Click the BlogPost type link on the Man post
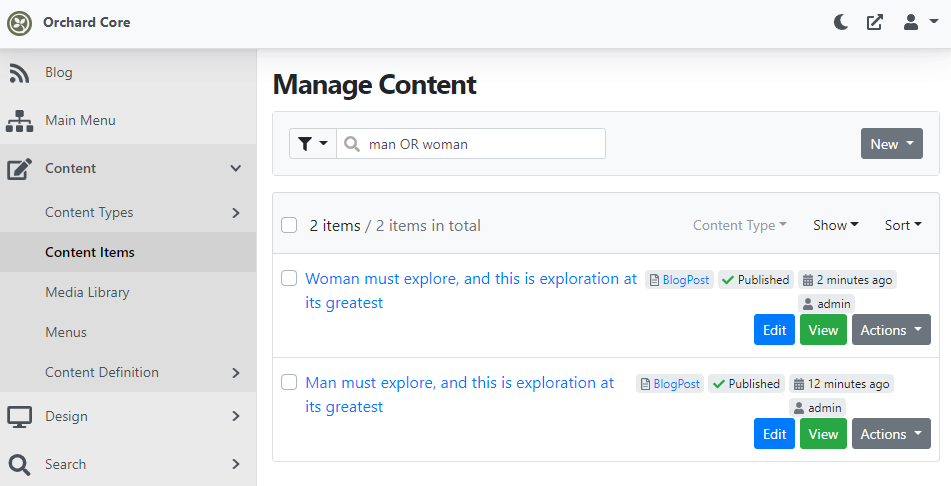The image size is (951, 486). click(677, 383)
